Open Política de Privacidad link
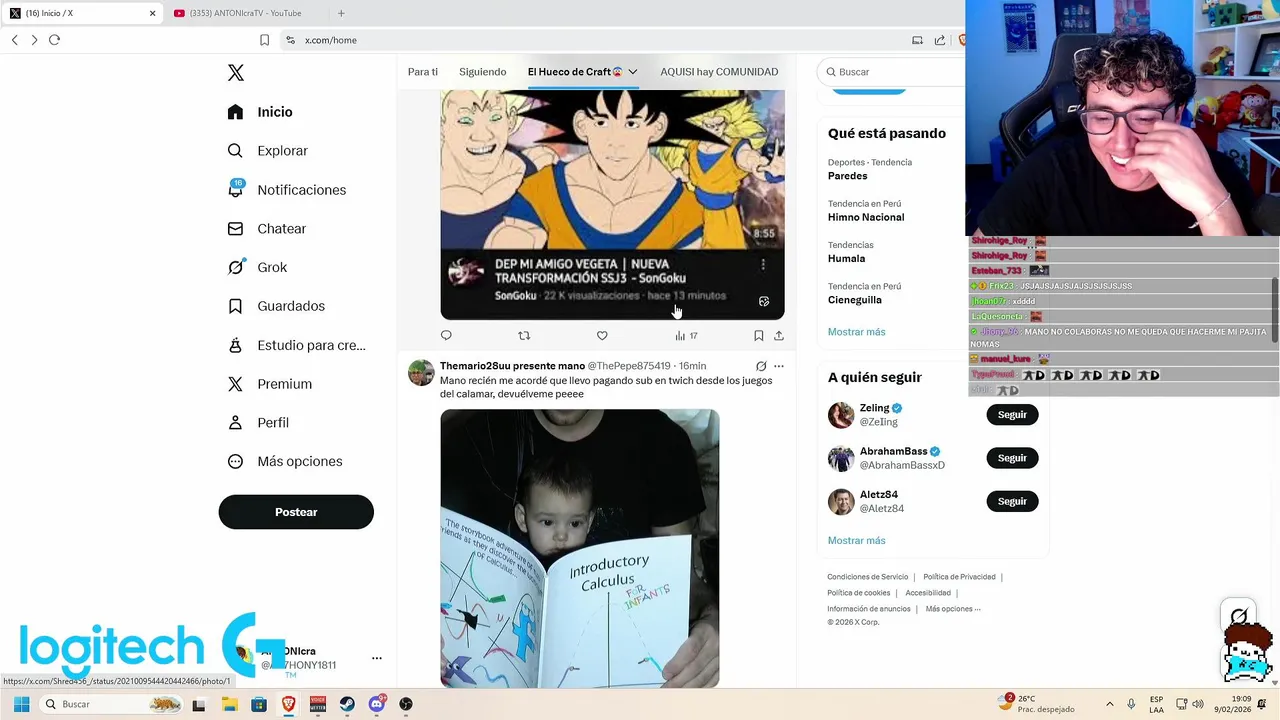 (959, 577)
